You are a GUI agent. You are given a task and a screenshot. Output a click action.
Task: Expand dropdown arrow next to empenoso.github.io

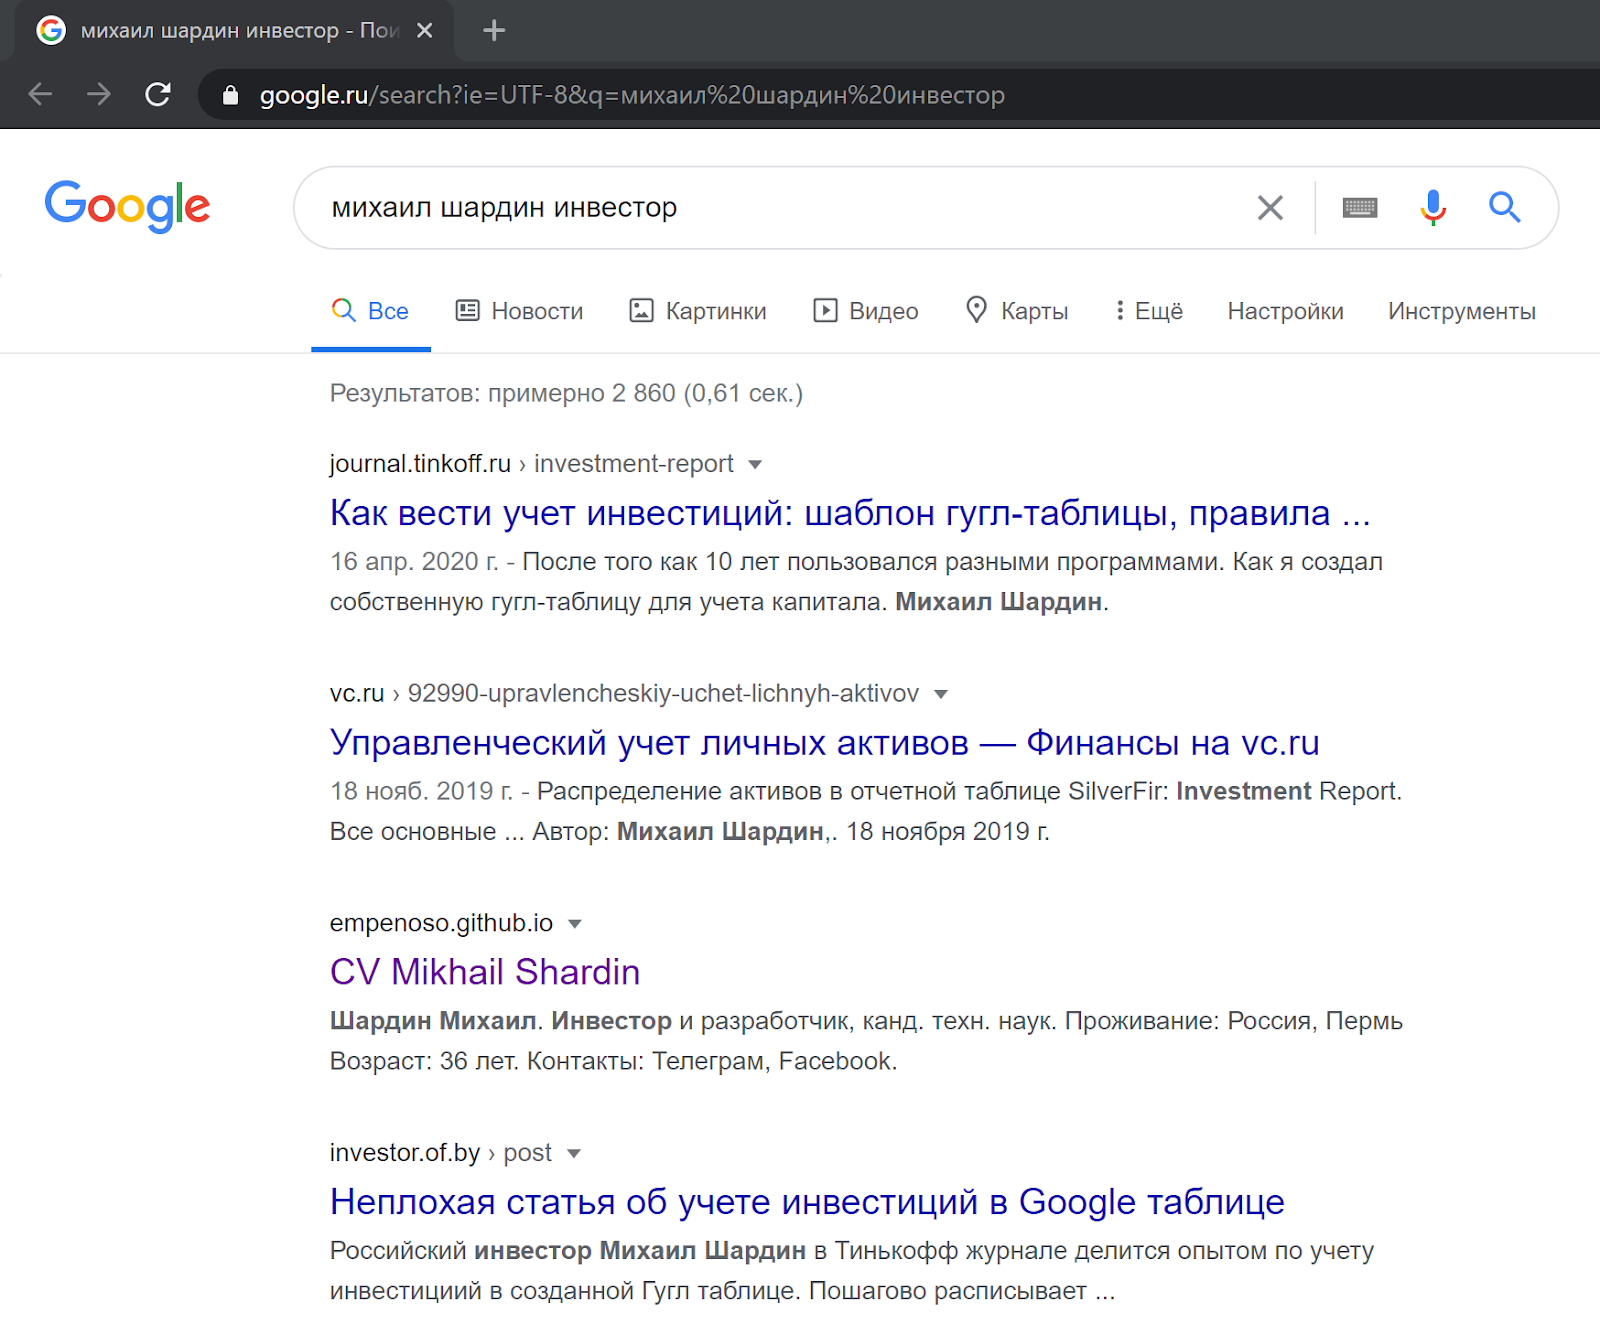tap(574, 924)
